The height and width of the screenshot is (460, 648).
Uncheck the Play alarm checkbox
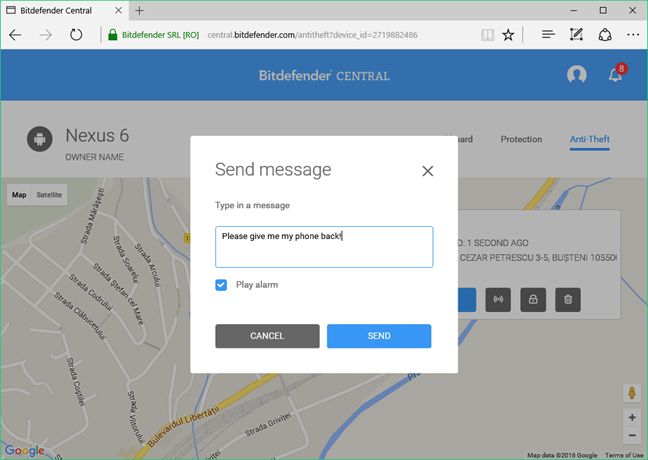tap(221, 285)
